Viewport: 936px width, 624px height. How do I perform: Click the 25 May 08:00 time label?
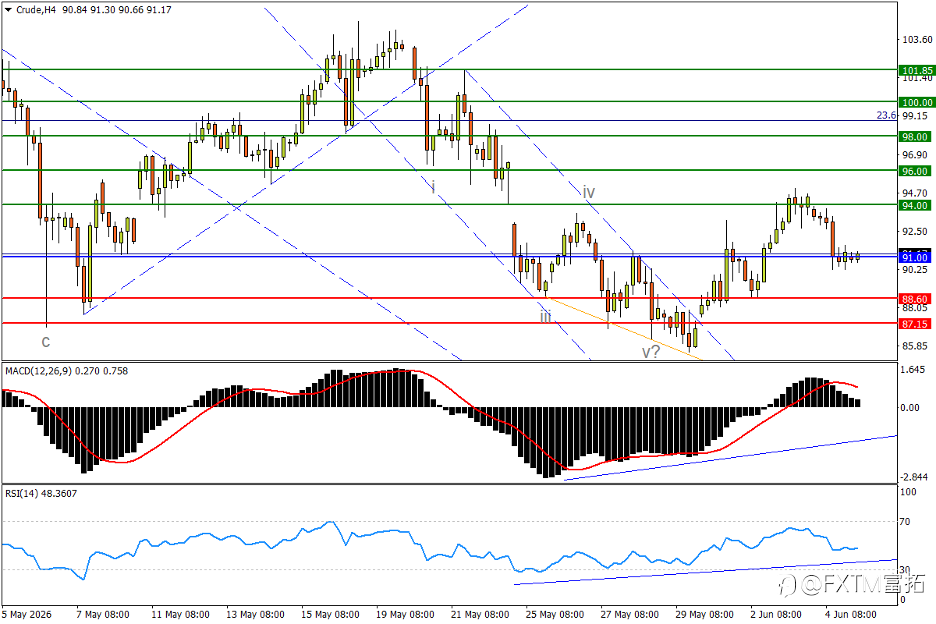(x=555, y=614)
